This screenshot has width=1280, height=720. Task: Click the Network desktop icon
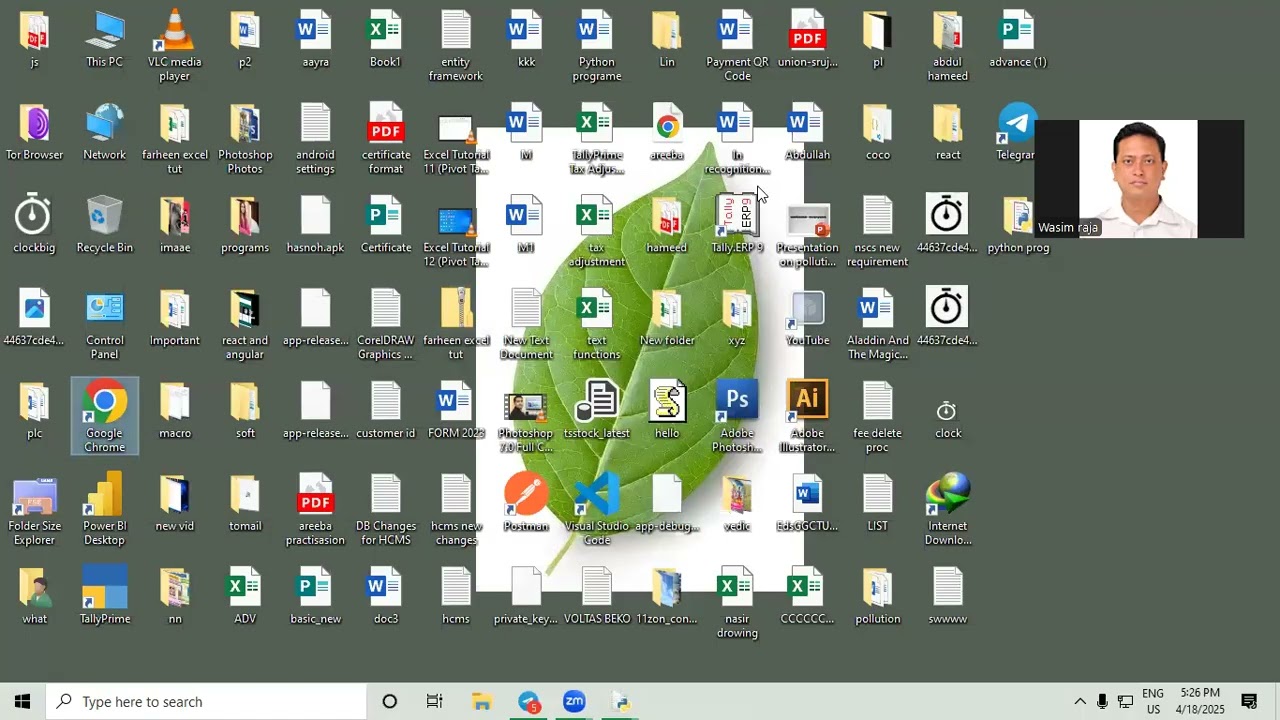[105, 132]
